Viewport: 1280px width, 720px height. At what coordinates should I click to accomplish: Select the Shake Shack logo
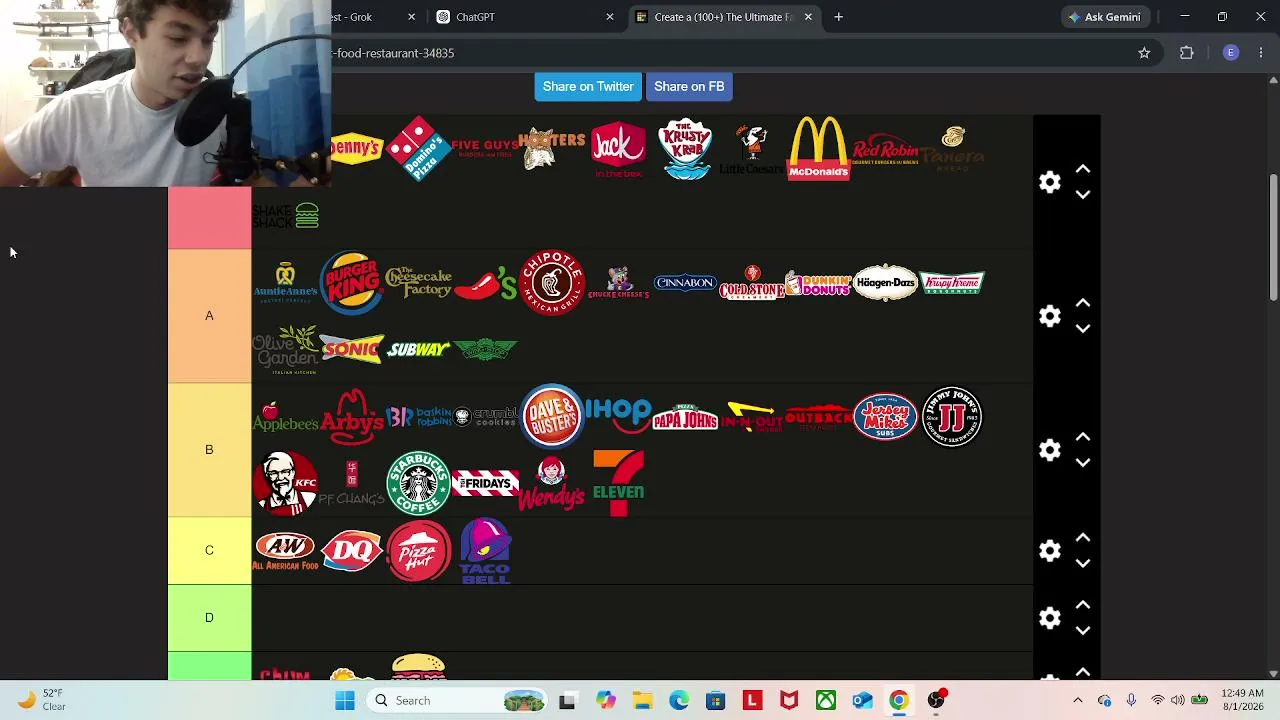[285, 215]
